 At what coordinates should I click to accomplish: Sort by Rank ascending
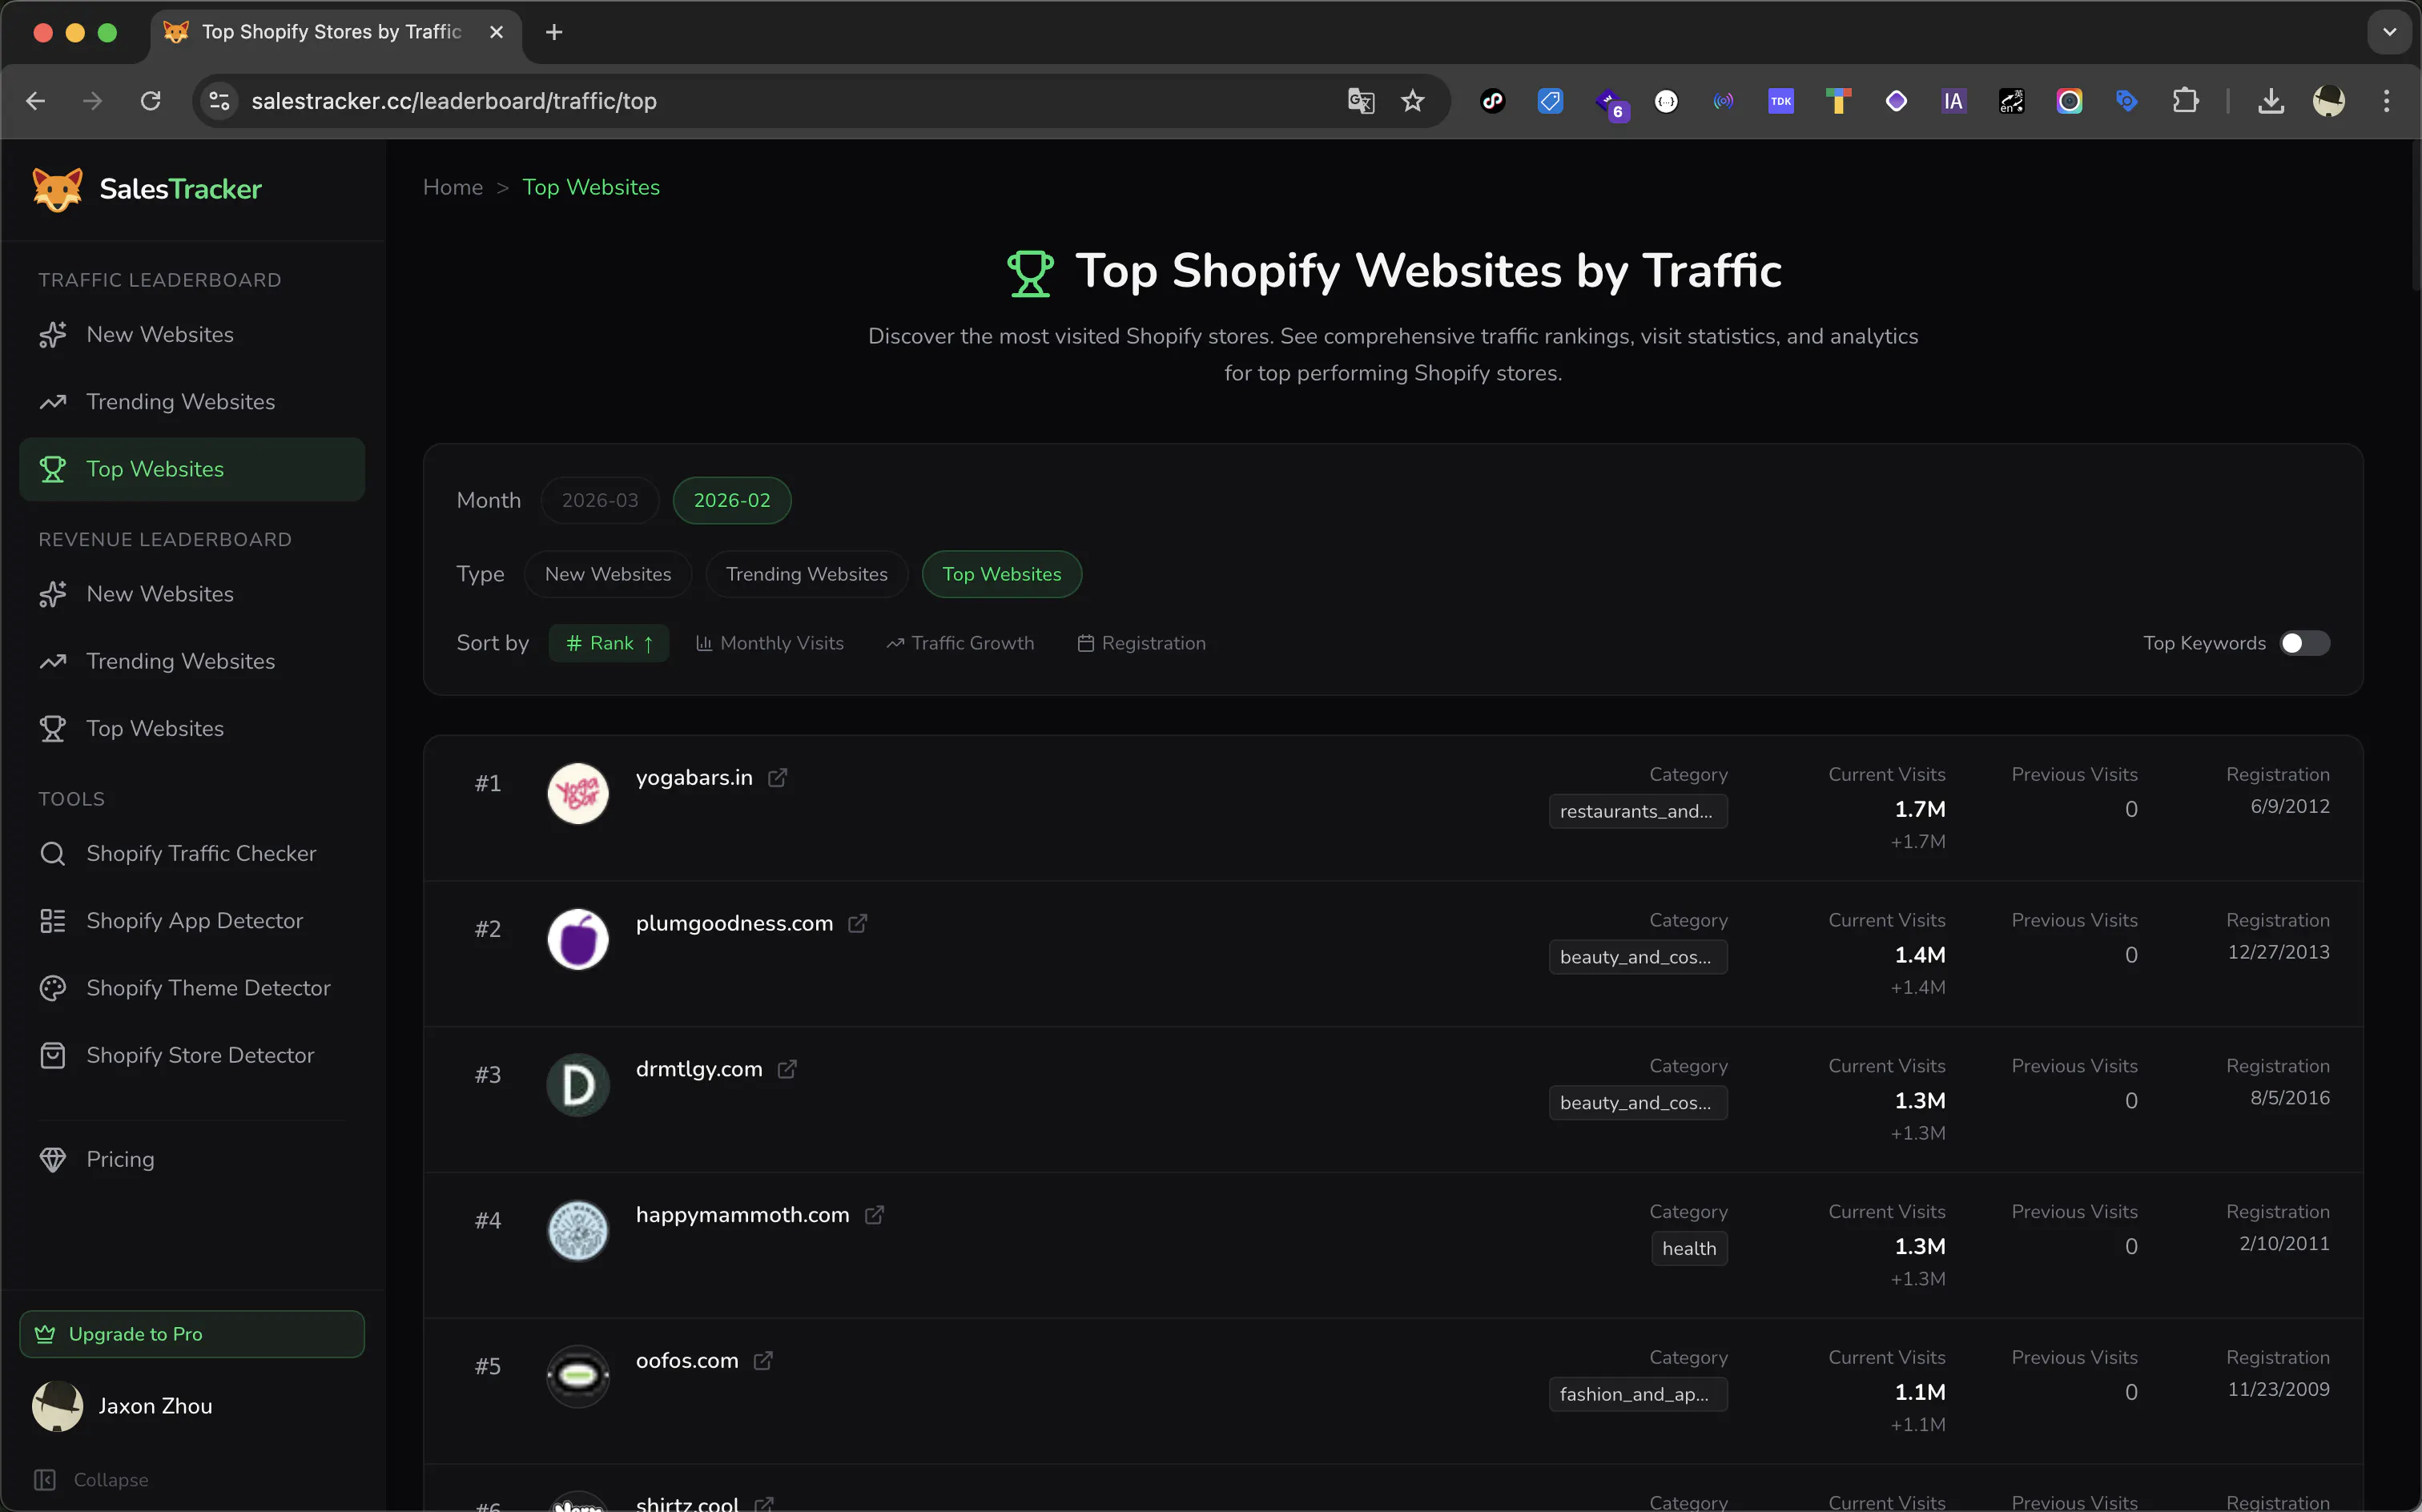point(609,643)
